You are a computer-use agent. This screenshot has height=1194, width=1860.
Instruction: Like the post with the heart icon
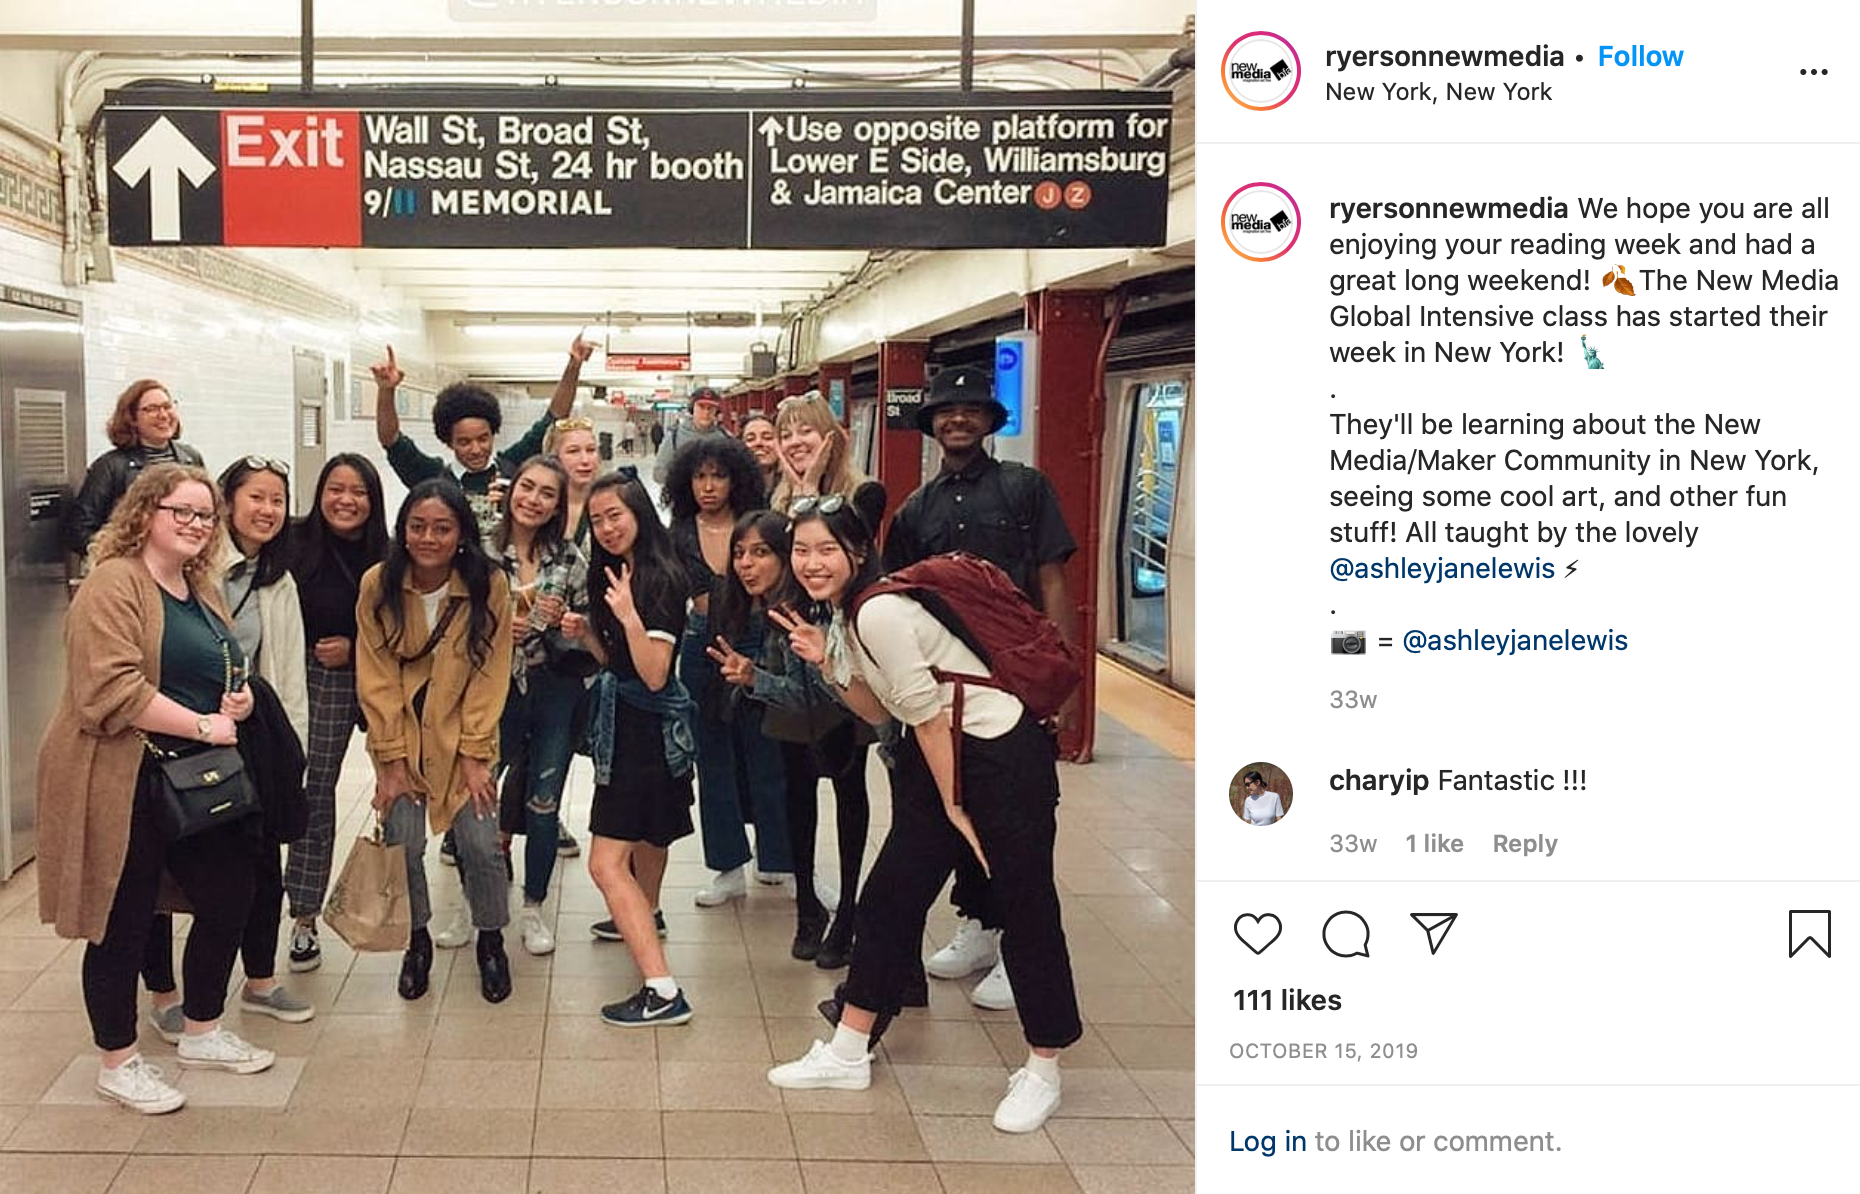tap(1257, 934)
